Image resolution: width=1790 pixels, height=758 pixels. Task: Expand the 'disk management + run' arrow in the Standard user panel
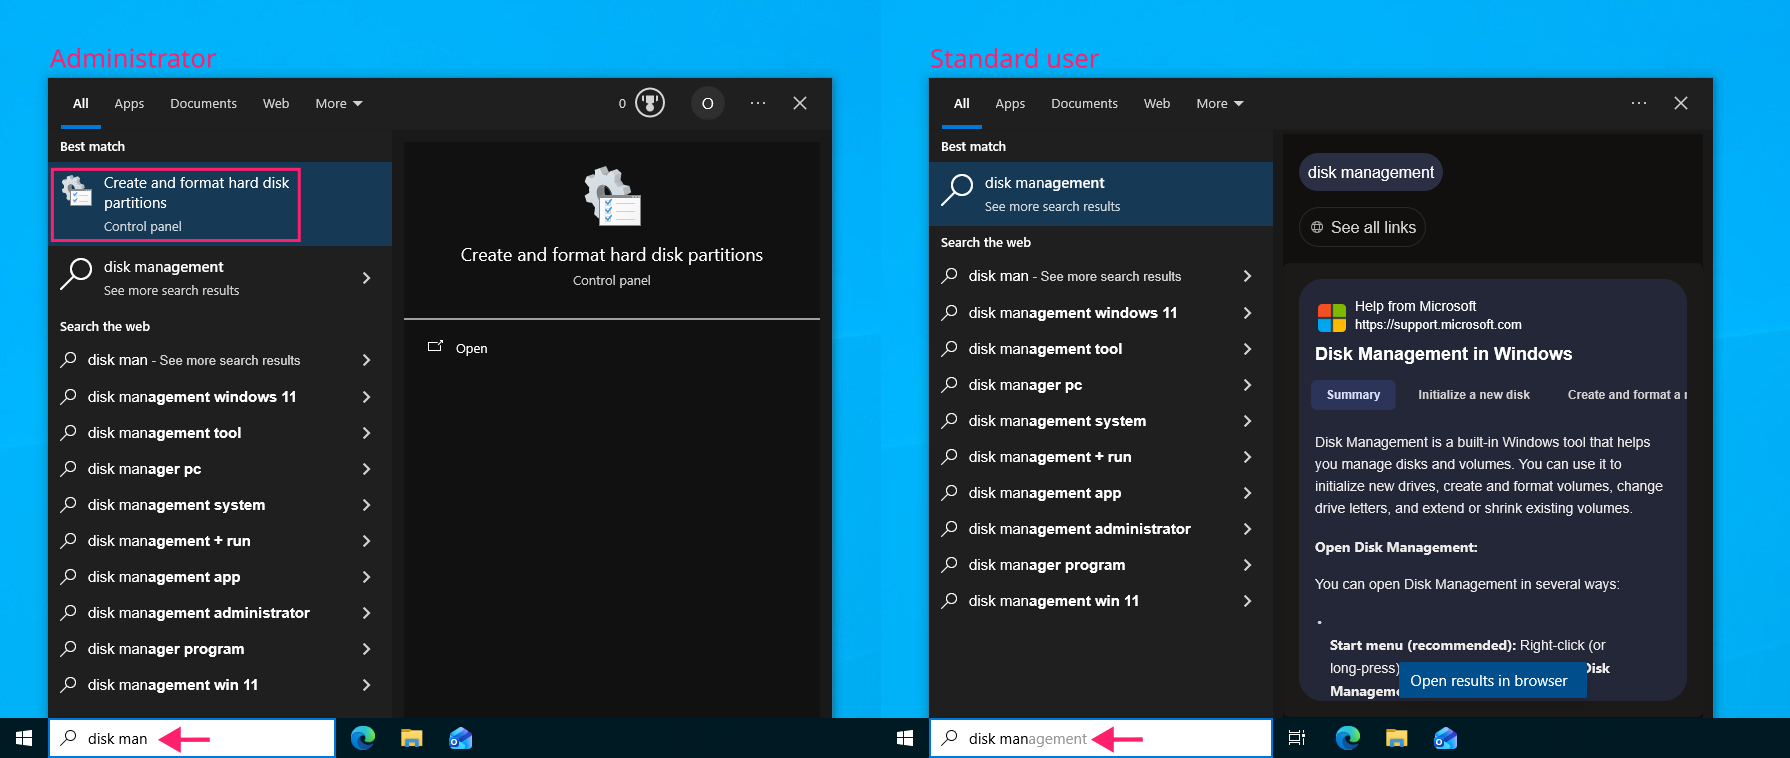pyautogui.click(x=1248, y=457)
